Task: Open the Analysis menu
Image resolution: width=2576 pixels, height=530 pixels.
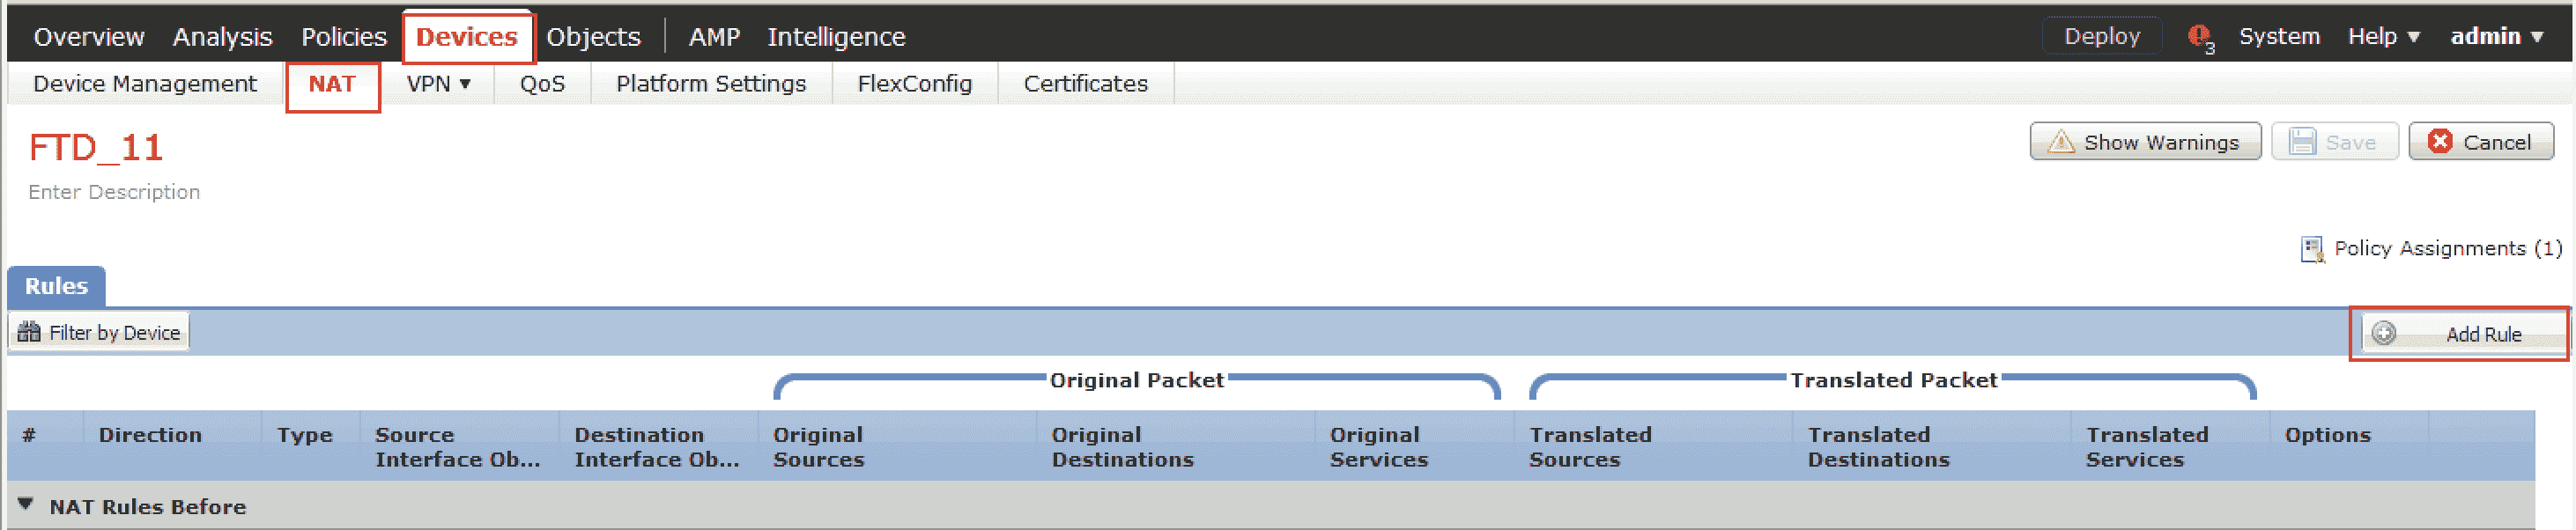Action: point(222,37)
